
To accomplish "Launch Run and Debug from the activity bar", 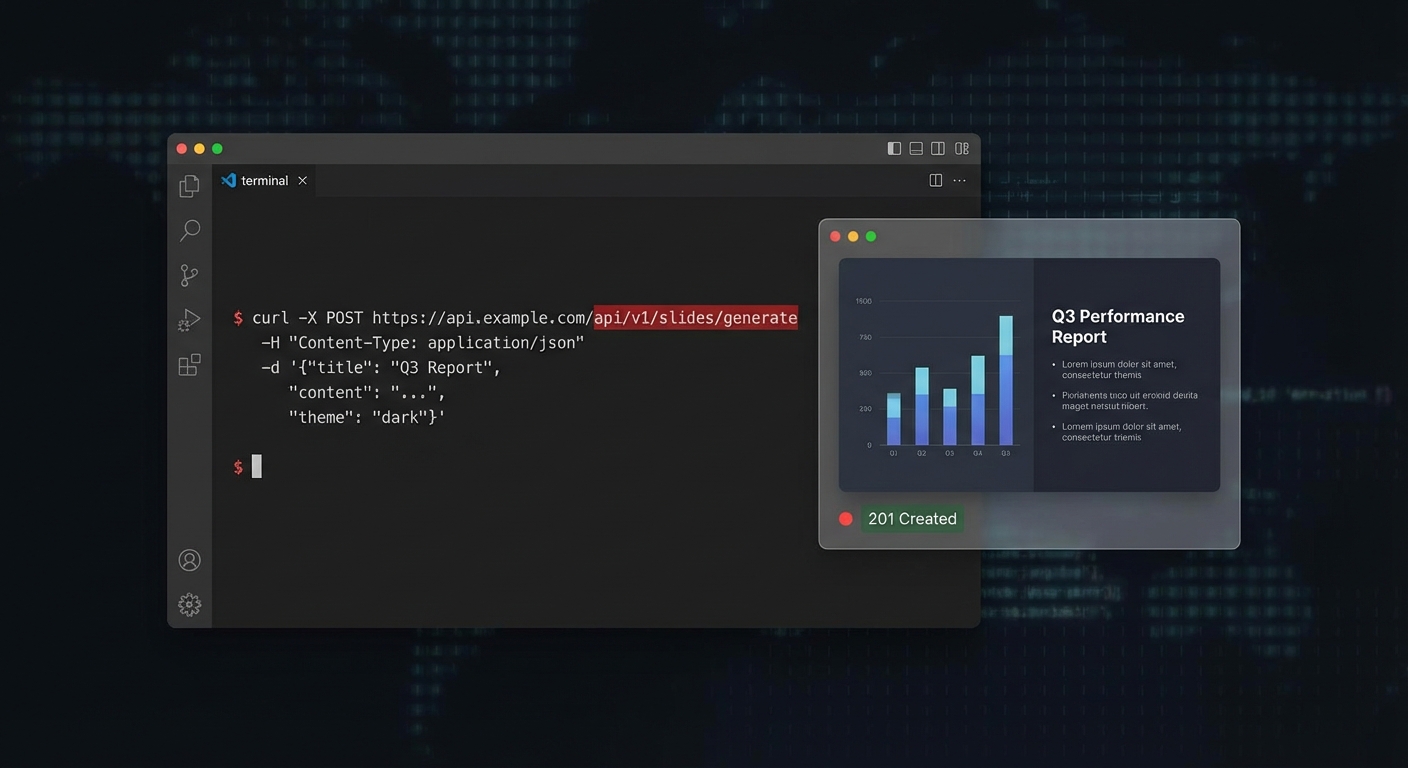I will pos(189,320).
